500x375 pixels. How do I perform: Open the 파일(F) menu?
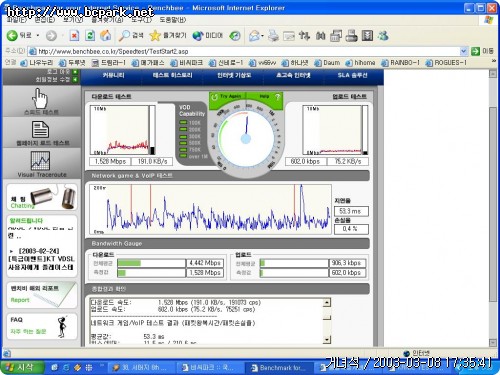tap(16, 20)
